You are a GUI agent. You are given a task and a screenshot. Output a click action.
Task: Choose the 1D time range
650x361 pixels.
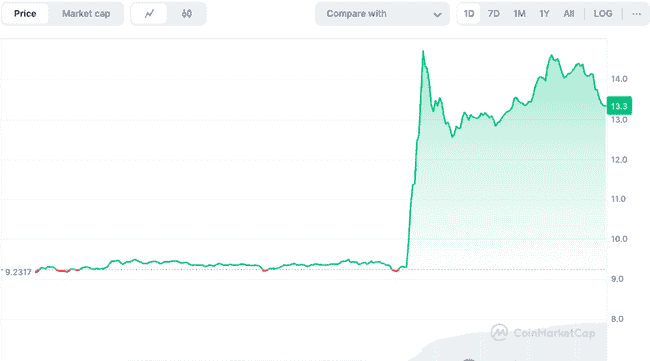tap(469, 14)
